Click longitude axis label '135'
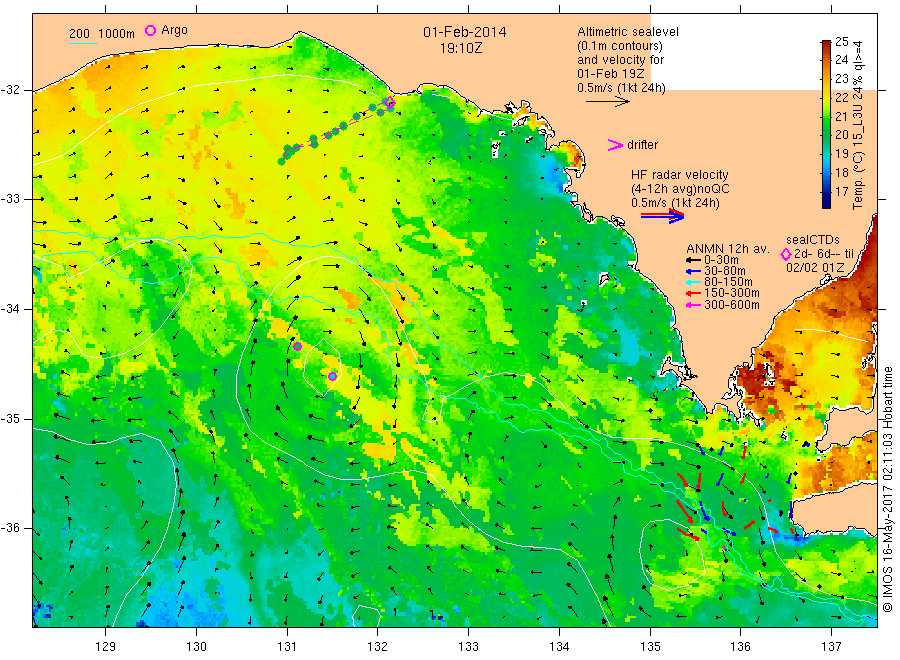The height and width of the screenshot is (660, 900). coord(650,647)
